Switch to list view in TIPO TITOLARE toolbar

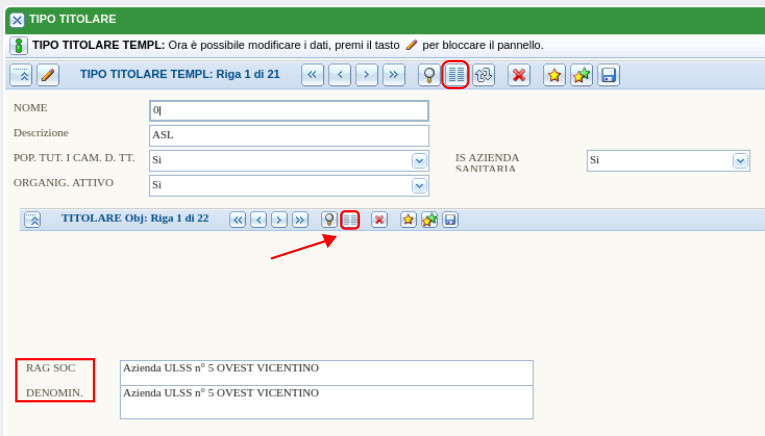456,75
